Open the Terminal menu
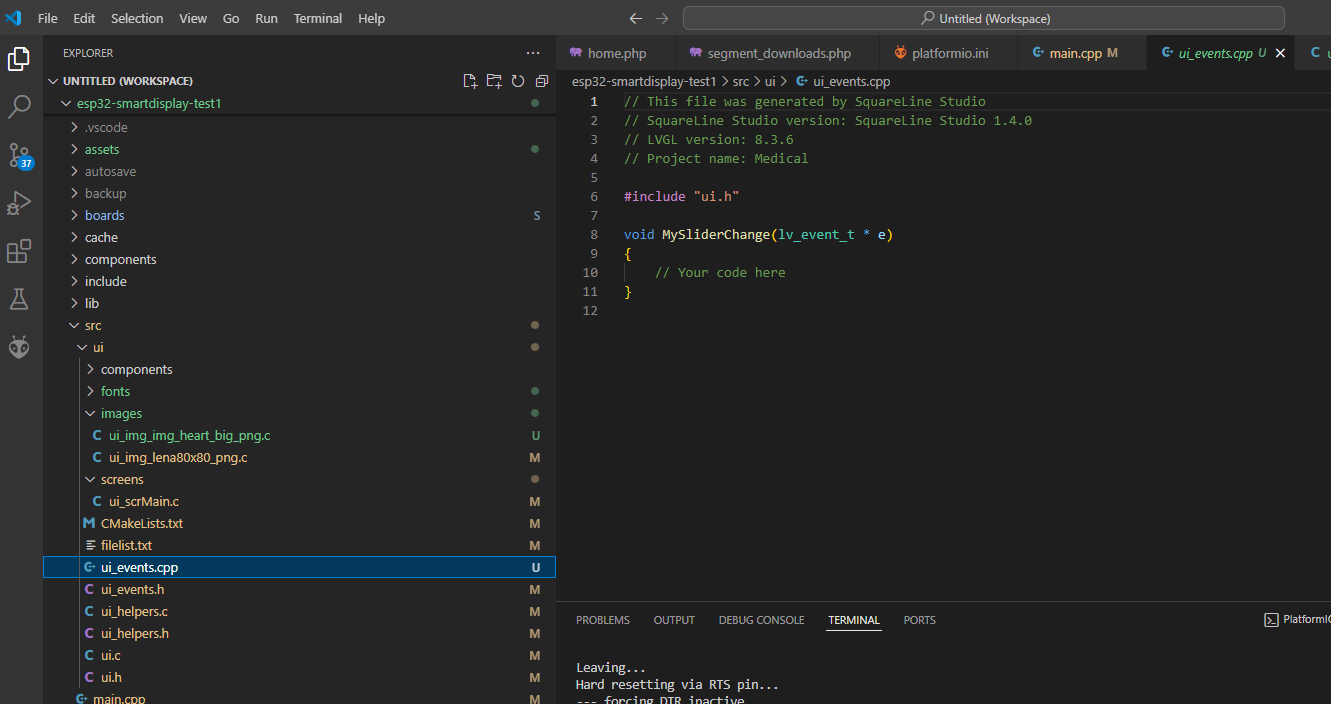This screenshot has height=704, width=1331. click(x=318, y=18)
